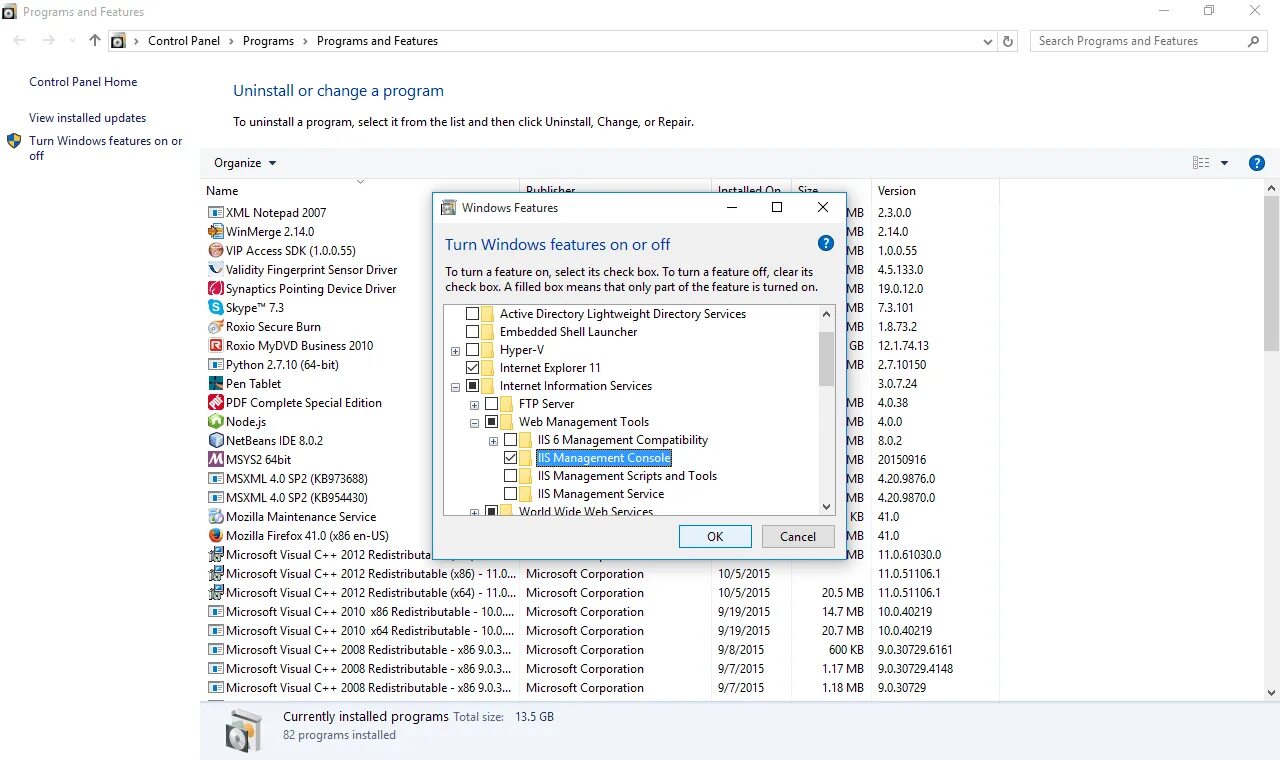Click the MSXML 4.0 SP2 (KB973688) icon
1280x760 pixels.
pyautogui.click(x=215, y=479)
